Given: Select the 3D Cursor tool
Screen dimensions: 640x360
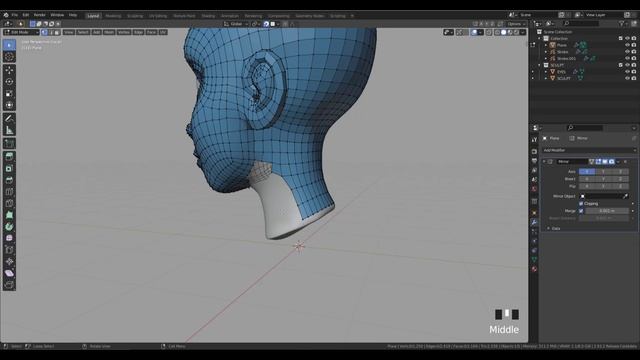Looking at the screenshot, I should [9, 57].
